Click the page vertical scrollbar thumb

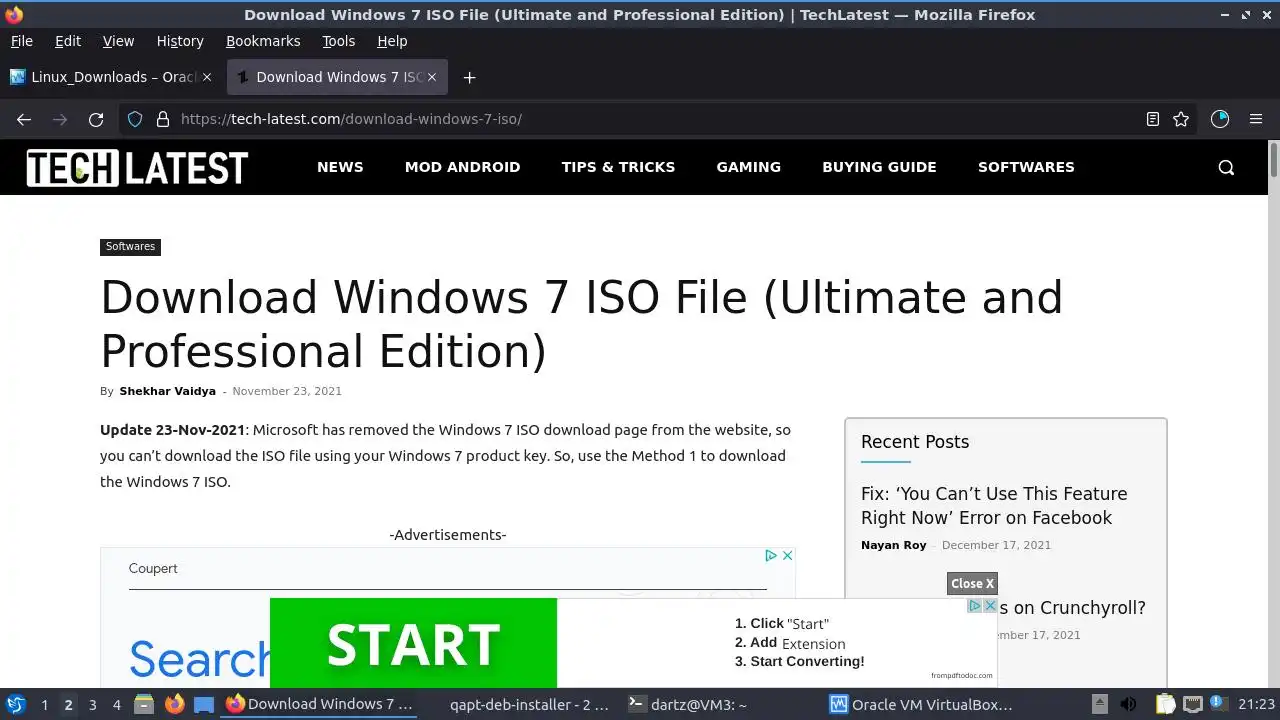click(x=1273, y=160)
